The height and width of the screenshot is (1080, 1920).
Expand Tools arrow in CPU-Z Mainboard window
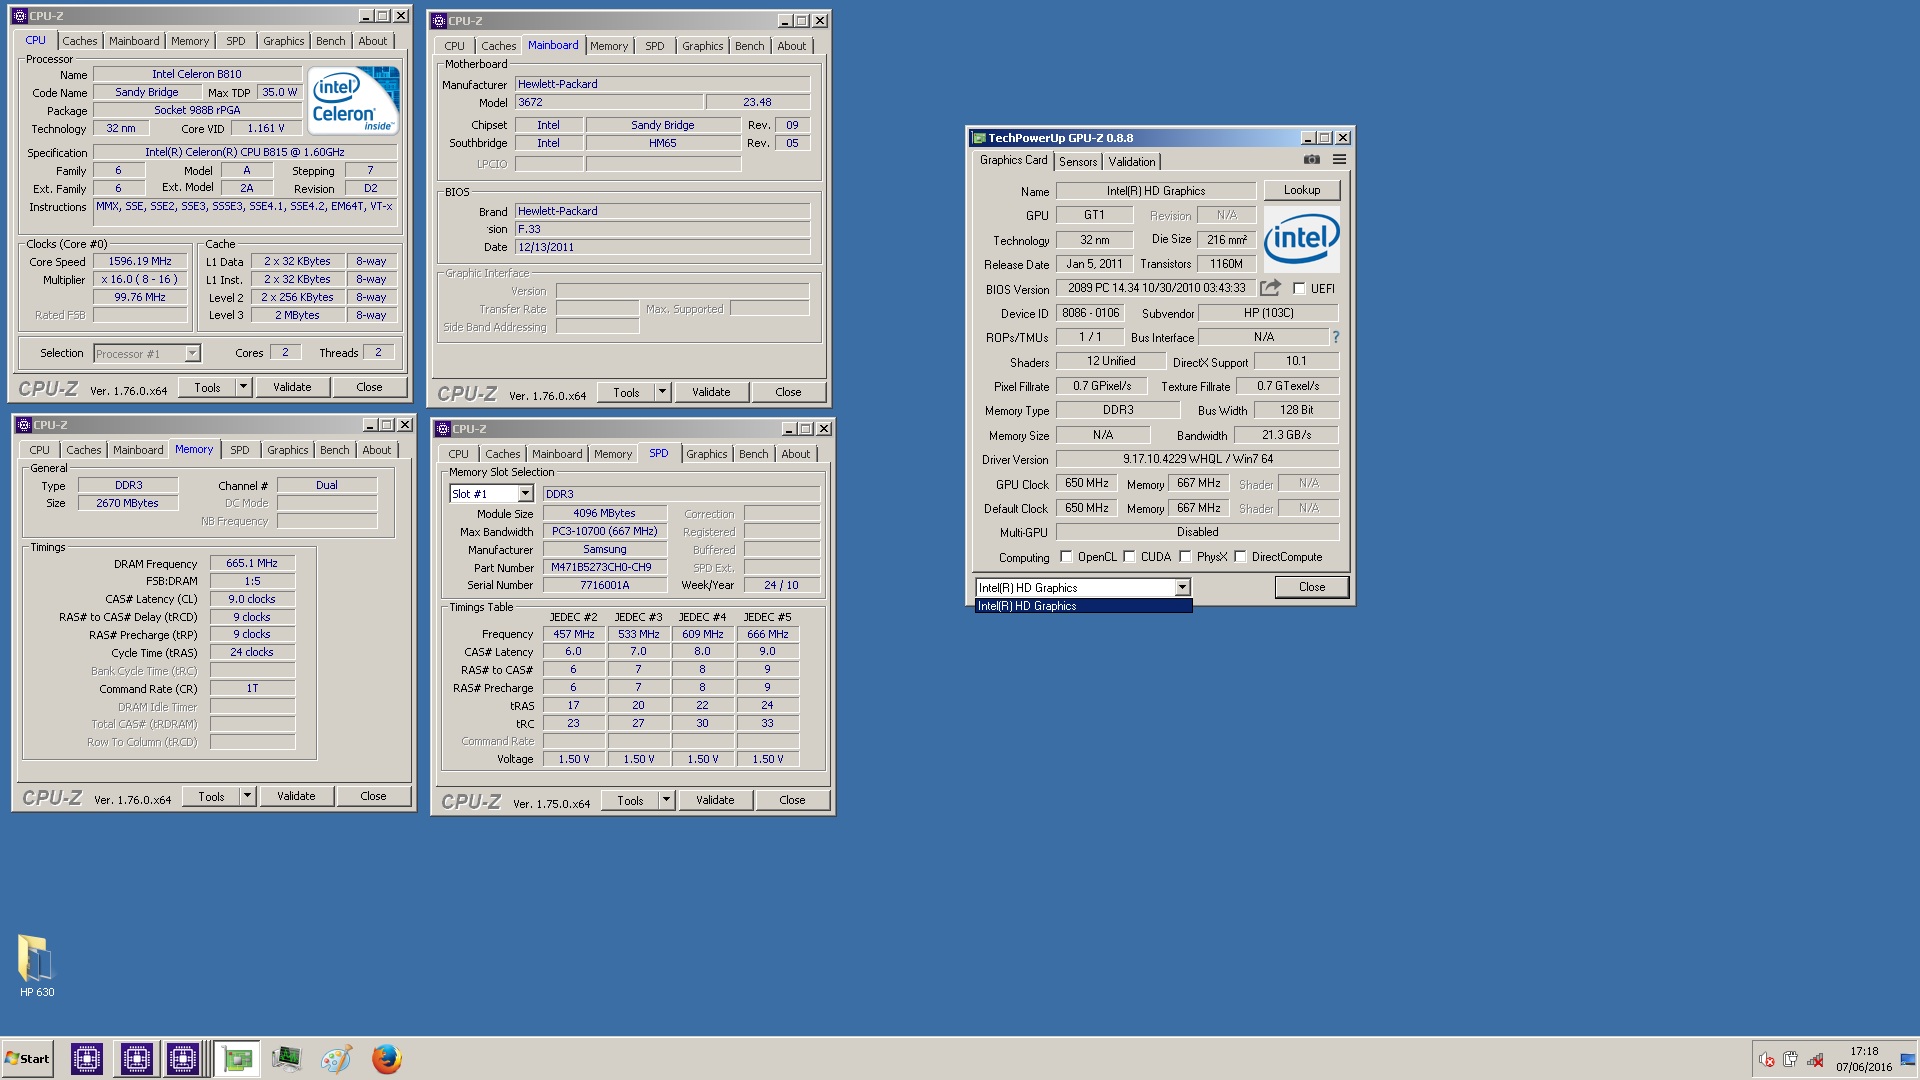(x=662, y=392)
